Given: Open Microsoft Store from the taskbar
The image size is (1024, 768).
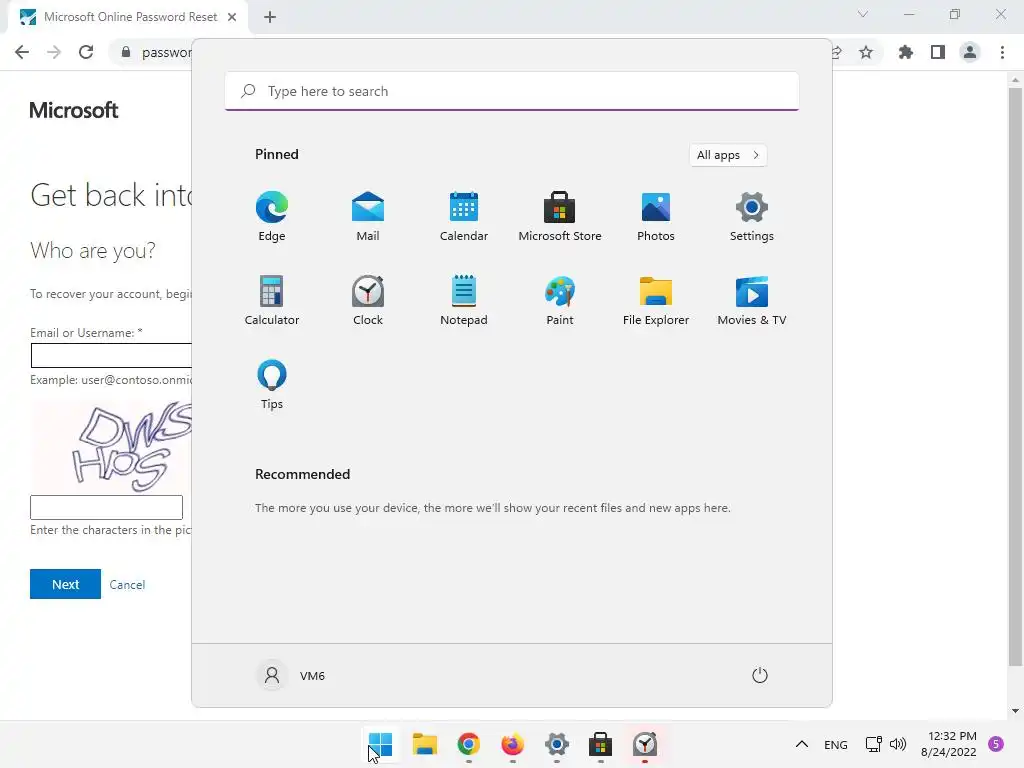Looking at the screenshot, I should [x=600, y=744].
